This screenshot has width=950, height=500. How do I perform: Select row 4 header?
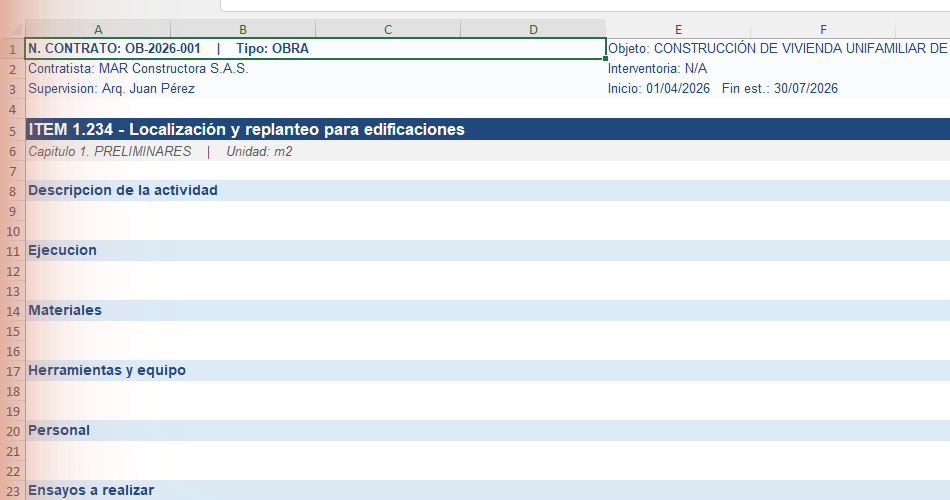[x=13, y=110]
